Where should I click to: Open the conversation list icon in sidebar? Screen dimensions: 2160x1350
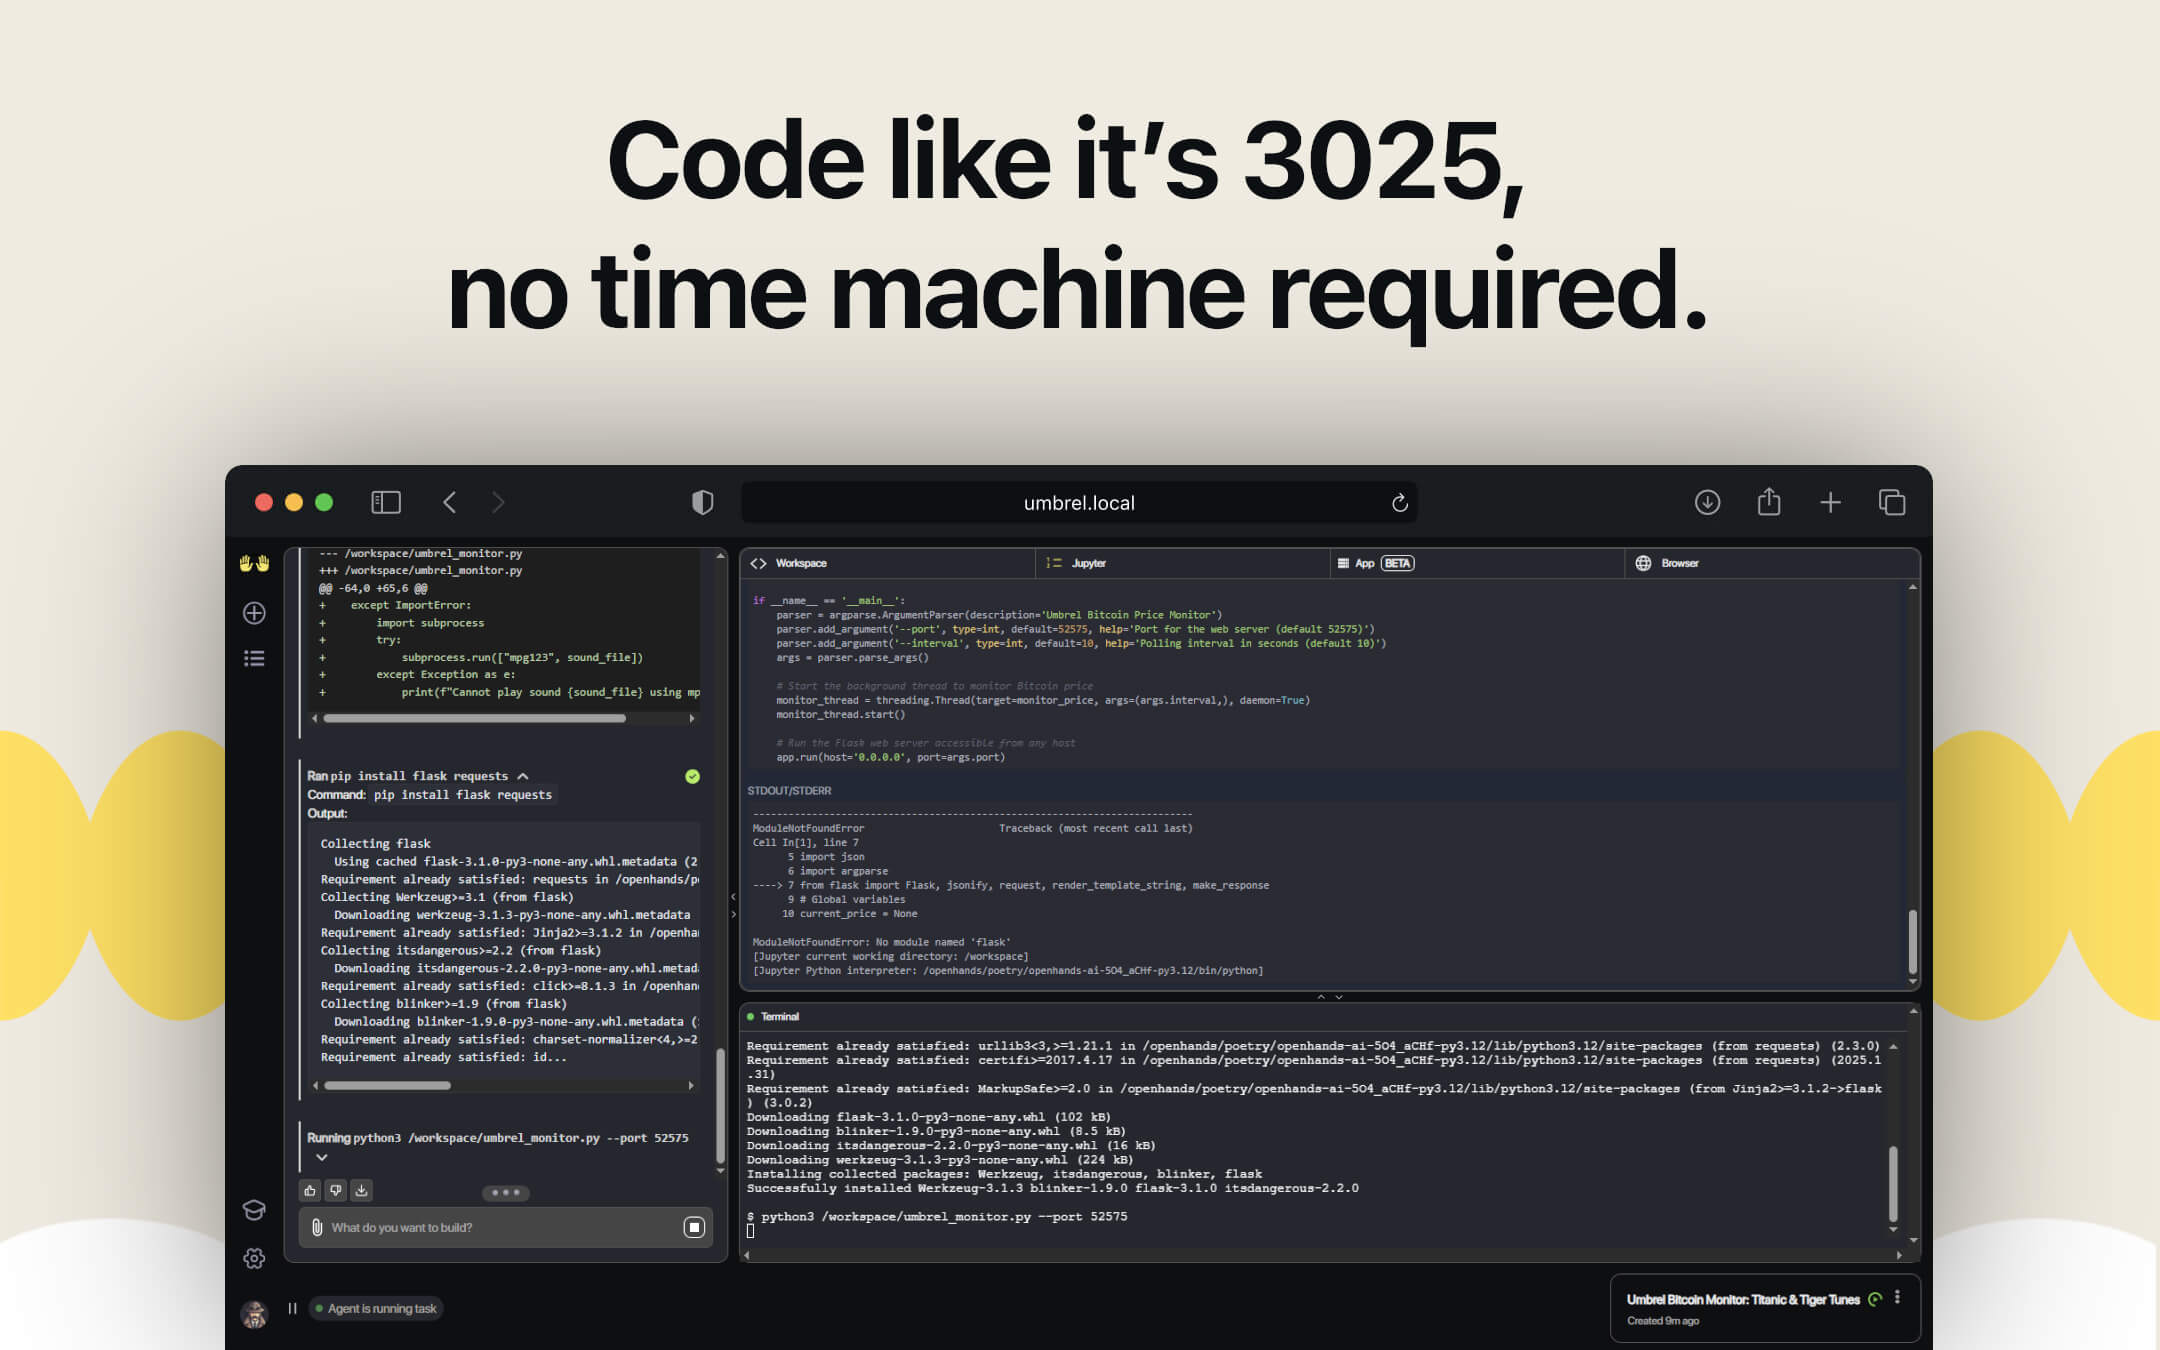(x=255, y=658)
